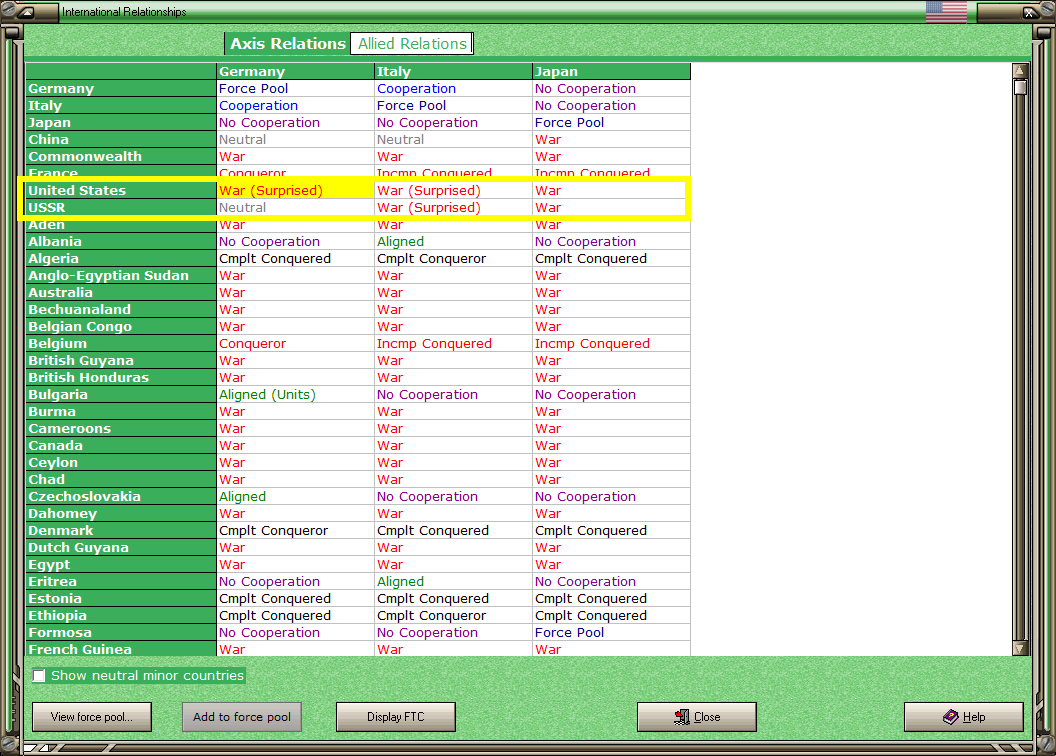Select the Dutch Guyana row label

tap(121, 547)
